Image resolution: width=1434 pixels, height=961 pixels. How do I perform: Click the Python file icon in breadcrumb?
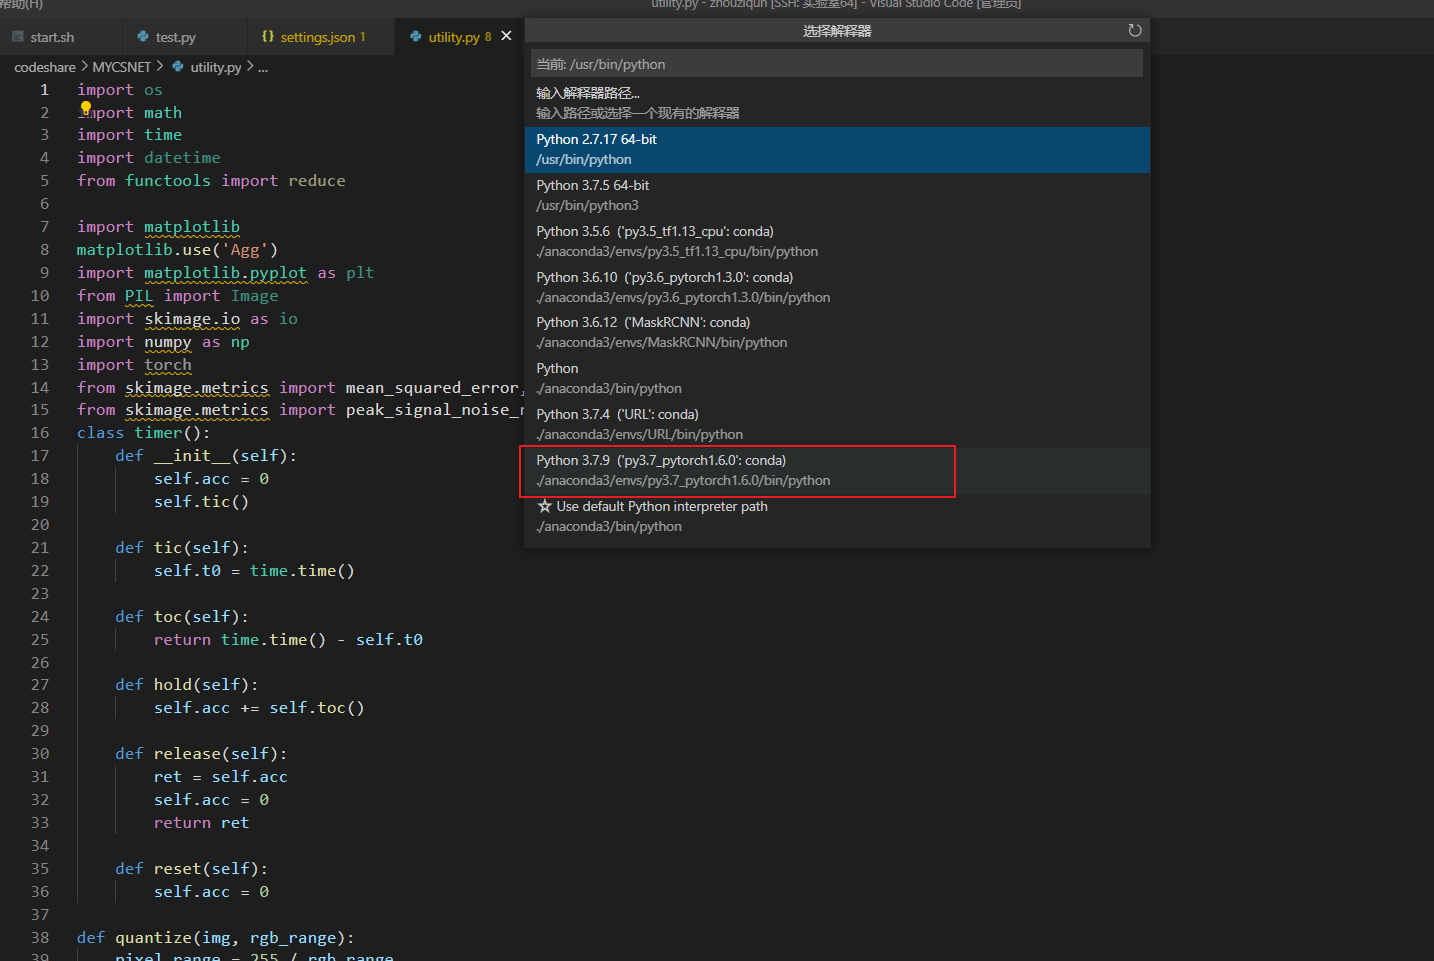[178, 67]
